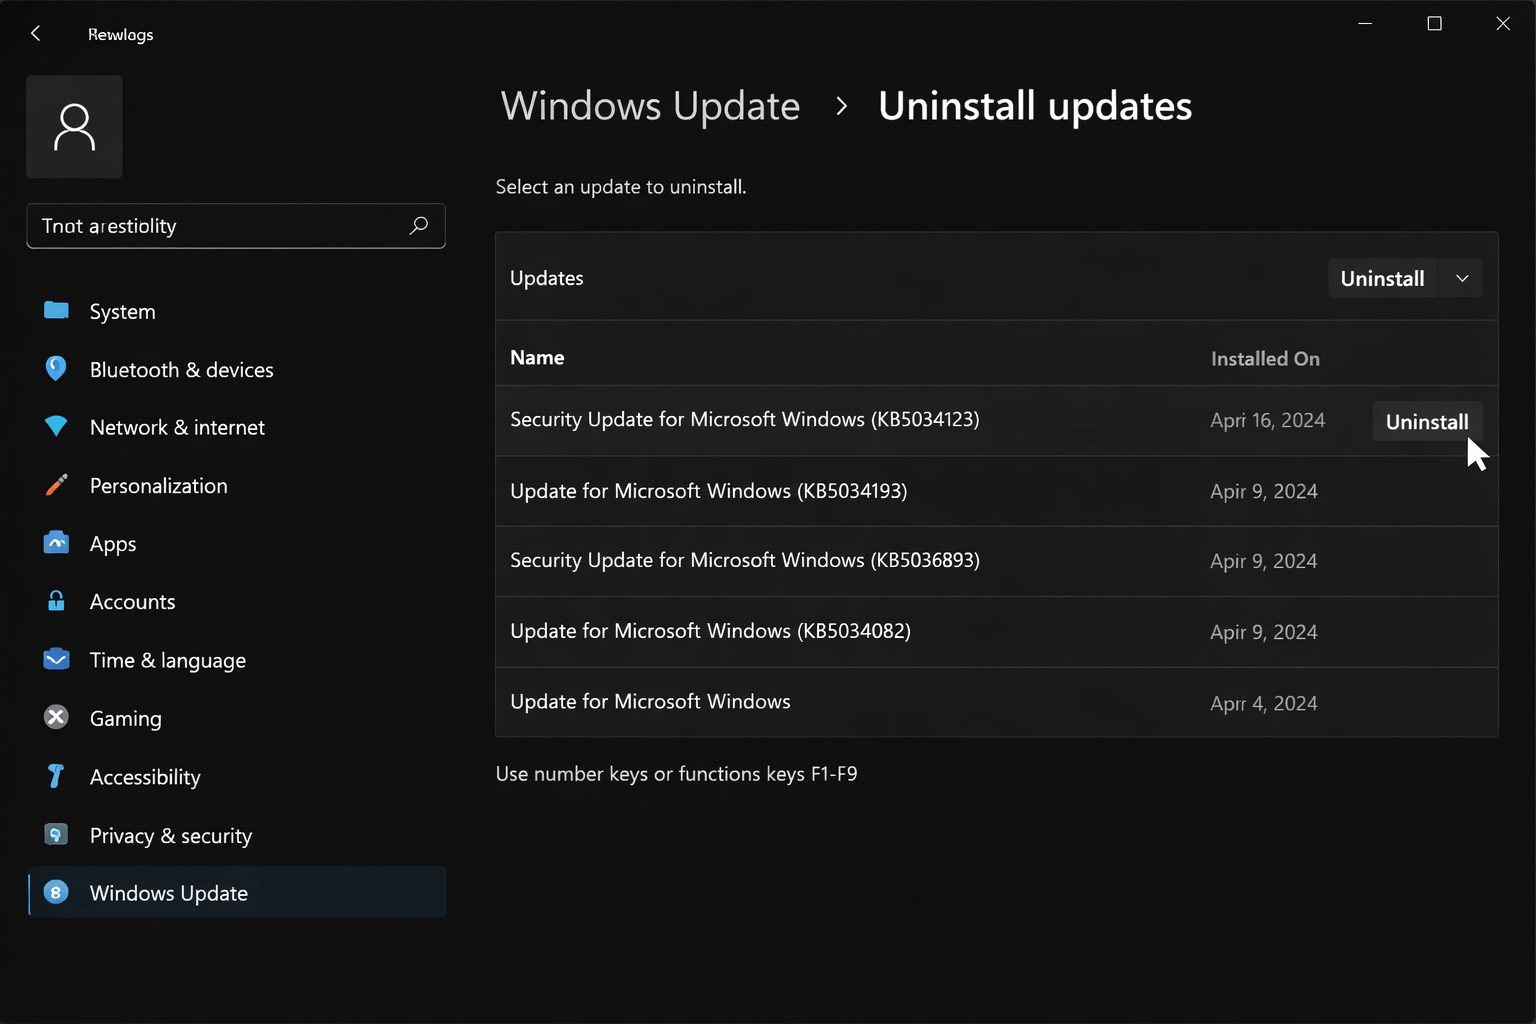The image size is (1536, 1024).
Task: Click the back arrow icon
Action: coord(36,34)
